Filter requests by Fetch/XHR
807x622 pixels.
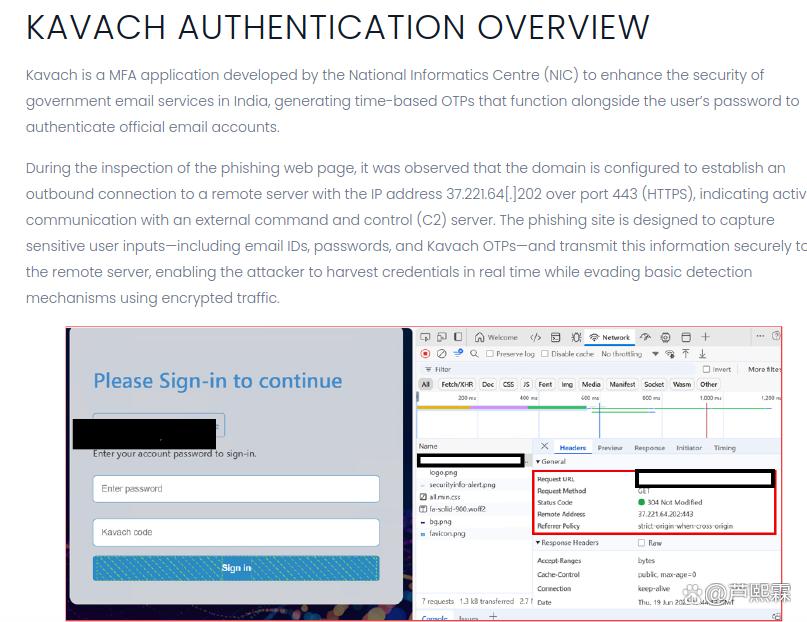pyautogui.click(x=457, y=384)
